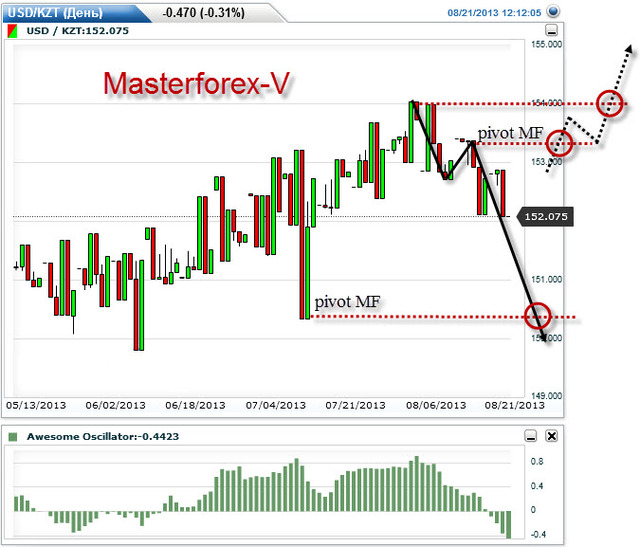The image size is (640, 547).
Task: Click the 08/21/2013 date axis label
Action: [514, 405]
